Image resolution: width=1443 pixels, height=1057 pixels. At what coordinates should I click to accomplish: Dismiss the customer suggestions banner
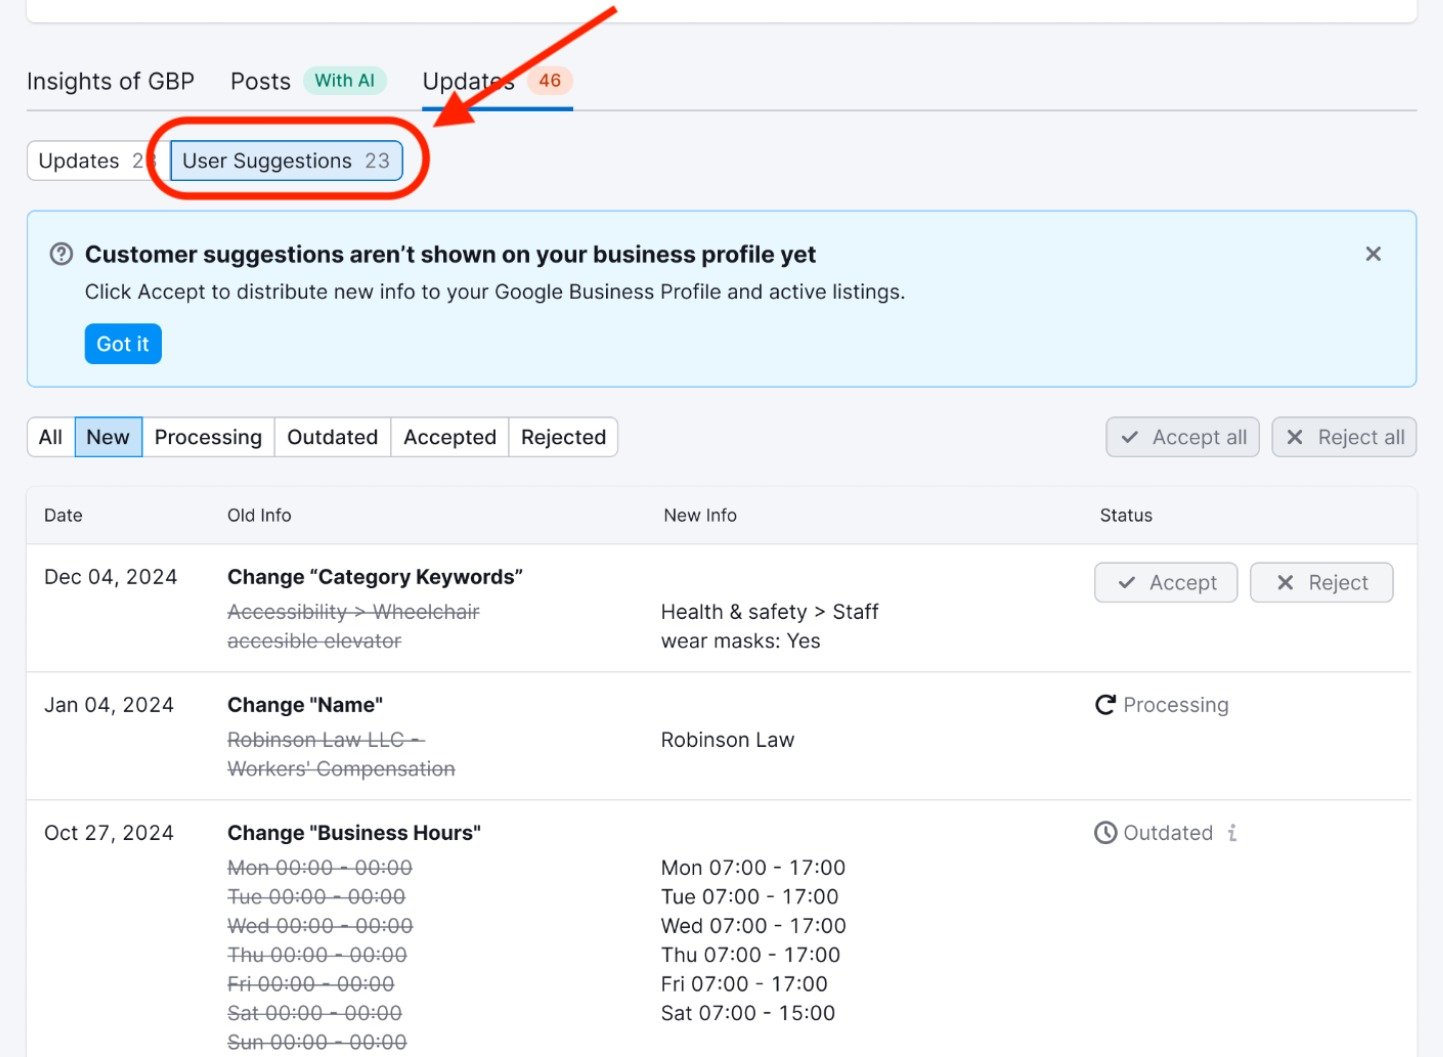tap(1373, 254)
